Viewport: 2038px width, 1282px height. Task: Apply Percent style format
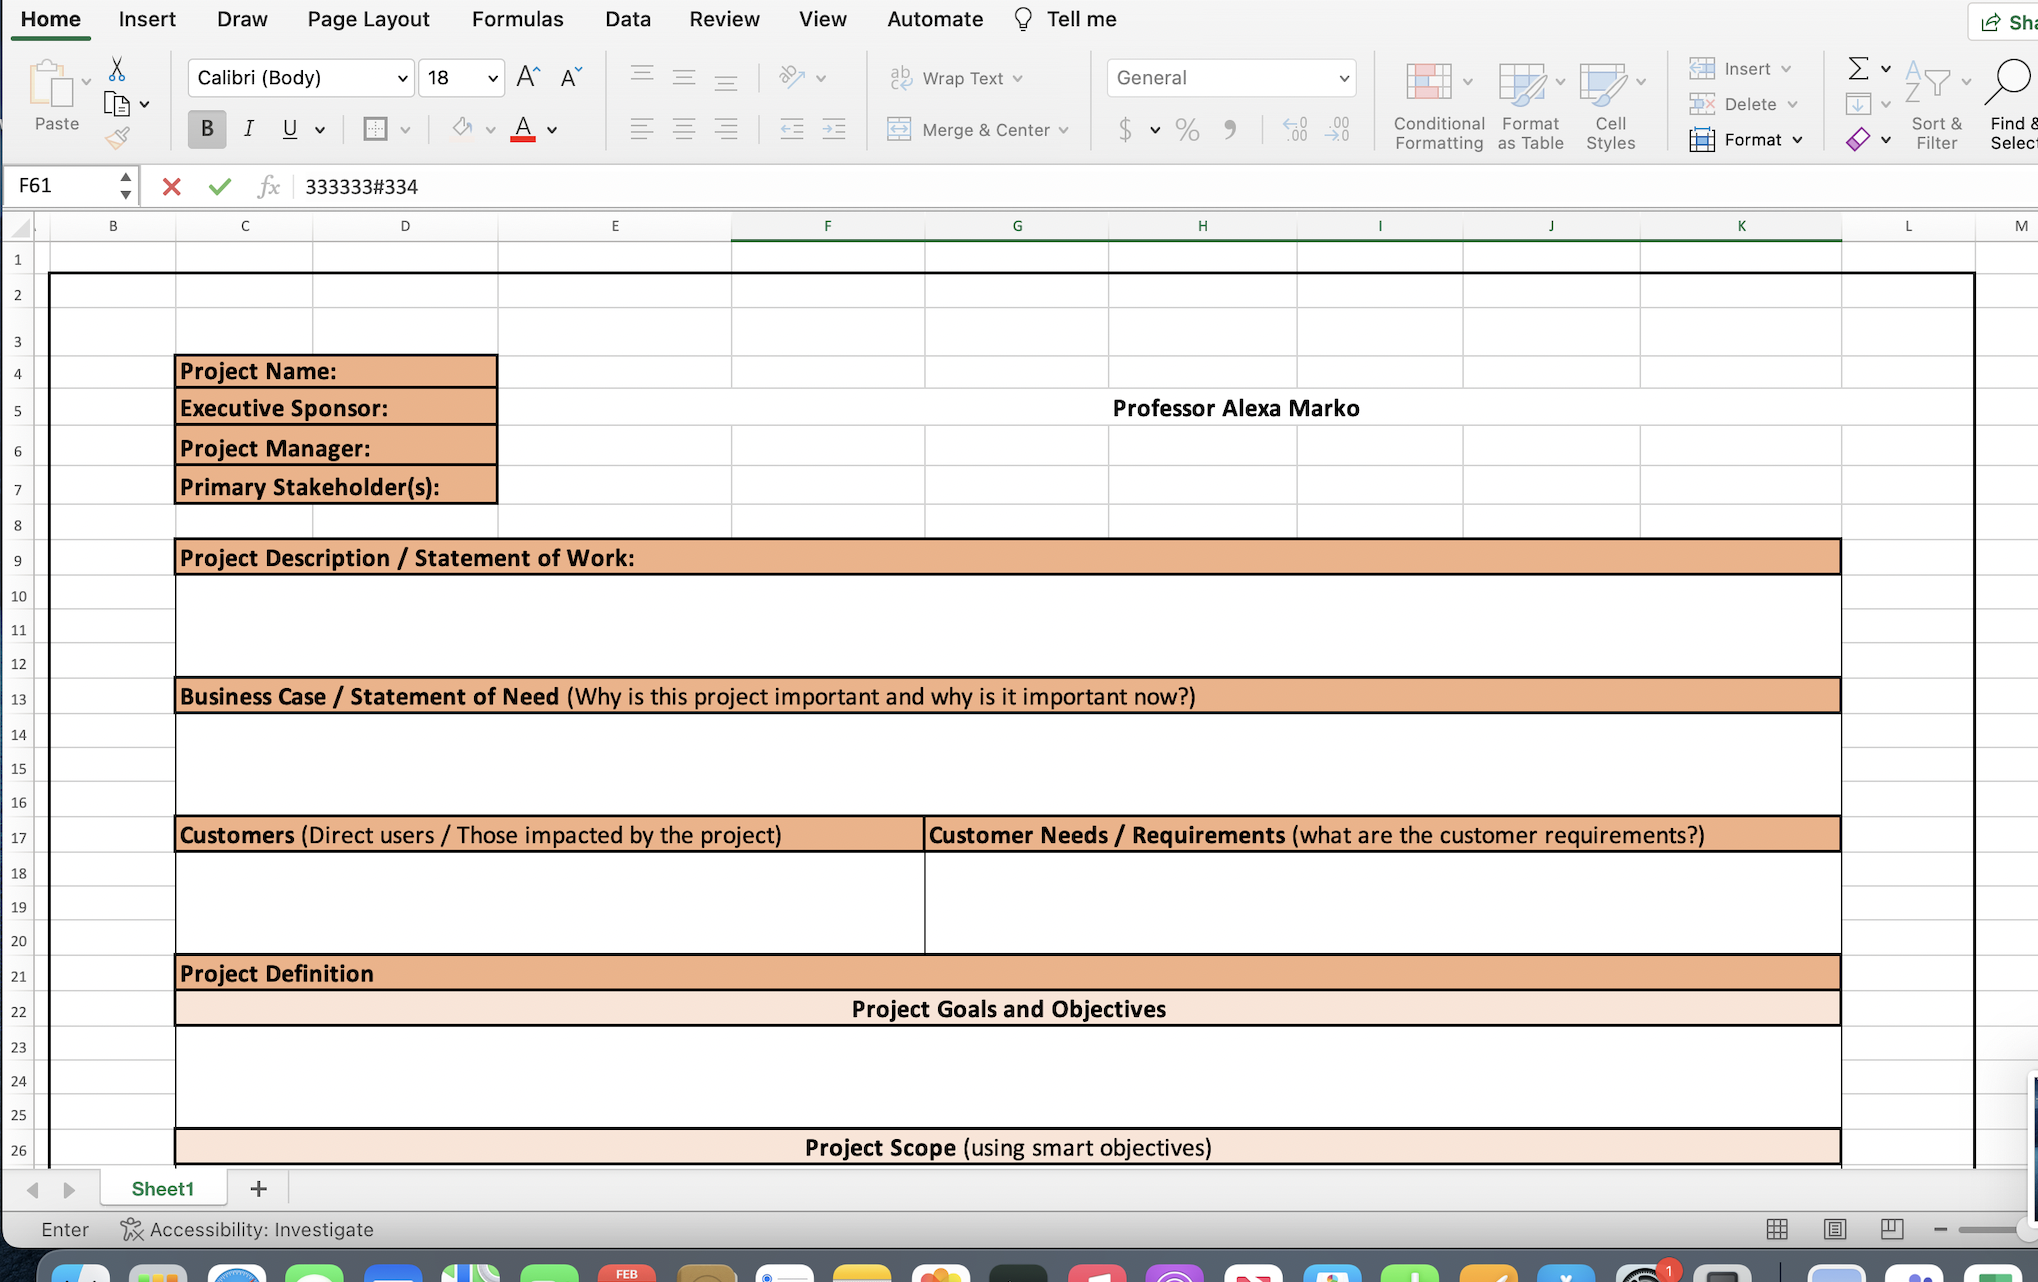point(1187,129)
